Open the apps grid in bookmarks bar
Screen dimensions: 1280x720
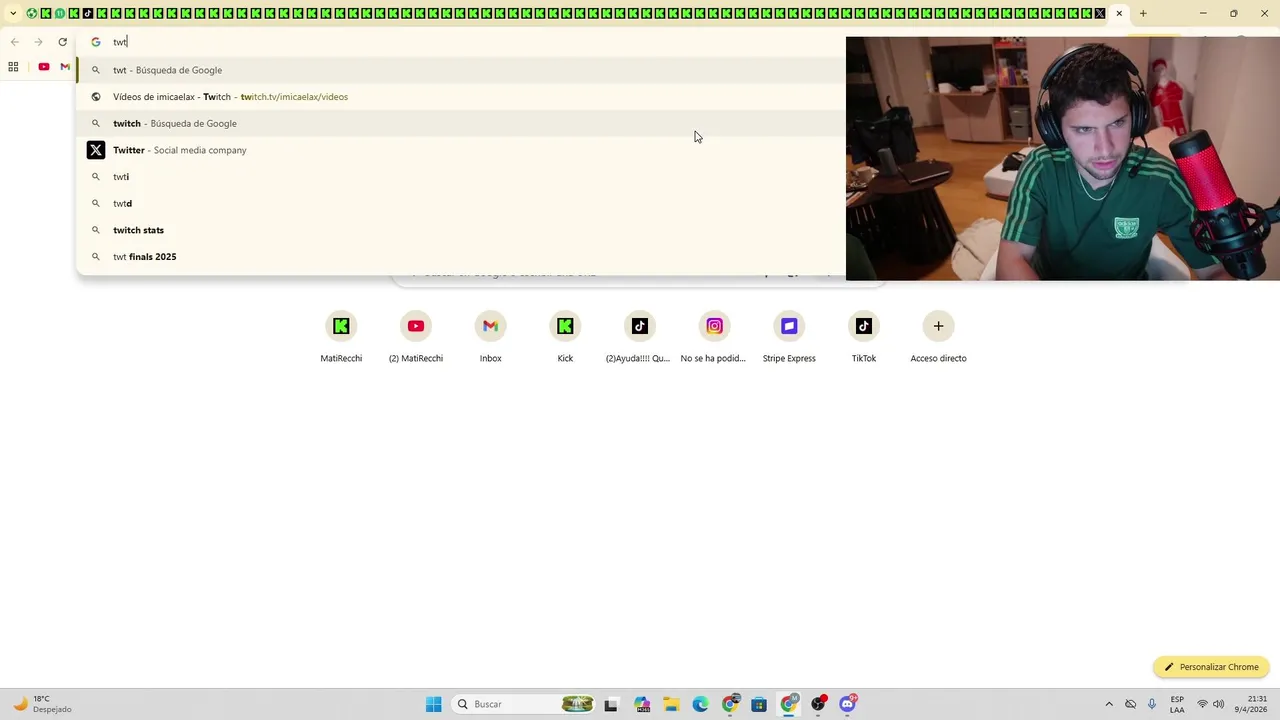click(13, 67)
